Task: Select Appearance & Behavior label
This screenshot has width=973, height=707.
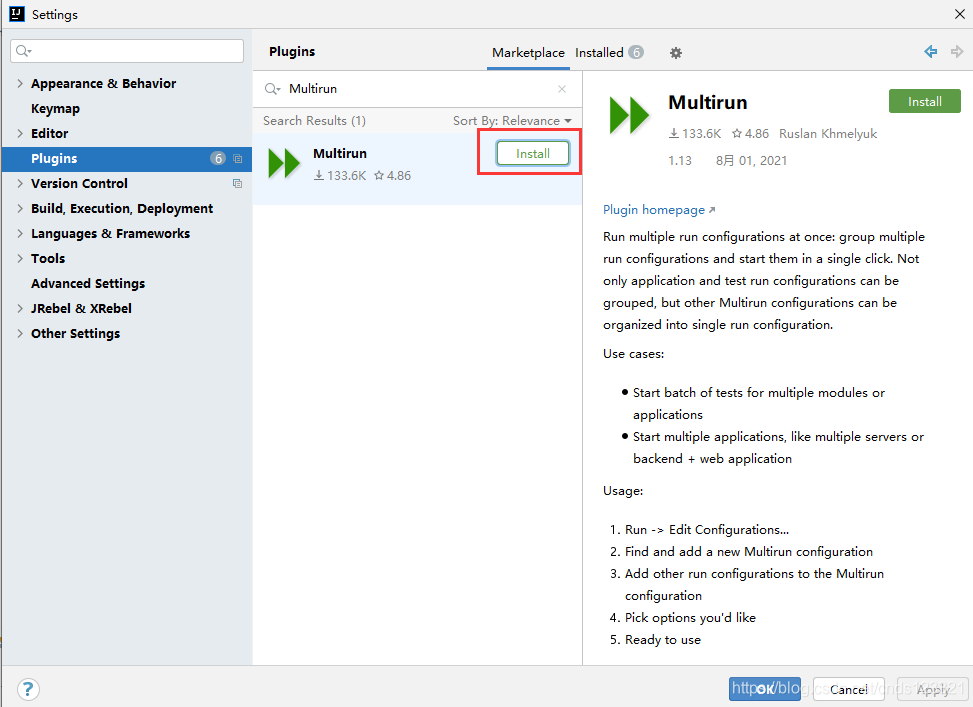Action: point(104,83)
